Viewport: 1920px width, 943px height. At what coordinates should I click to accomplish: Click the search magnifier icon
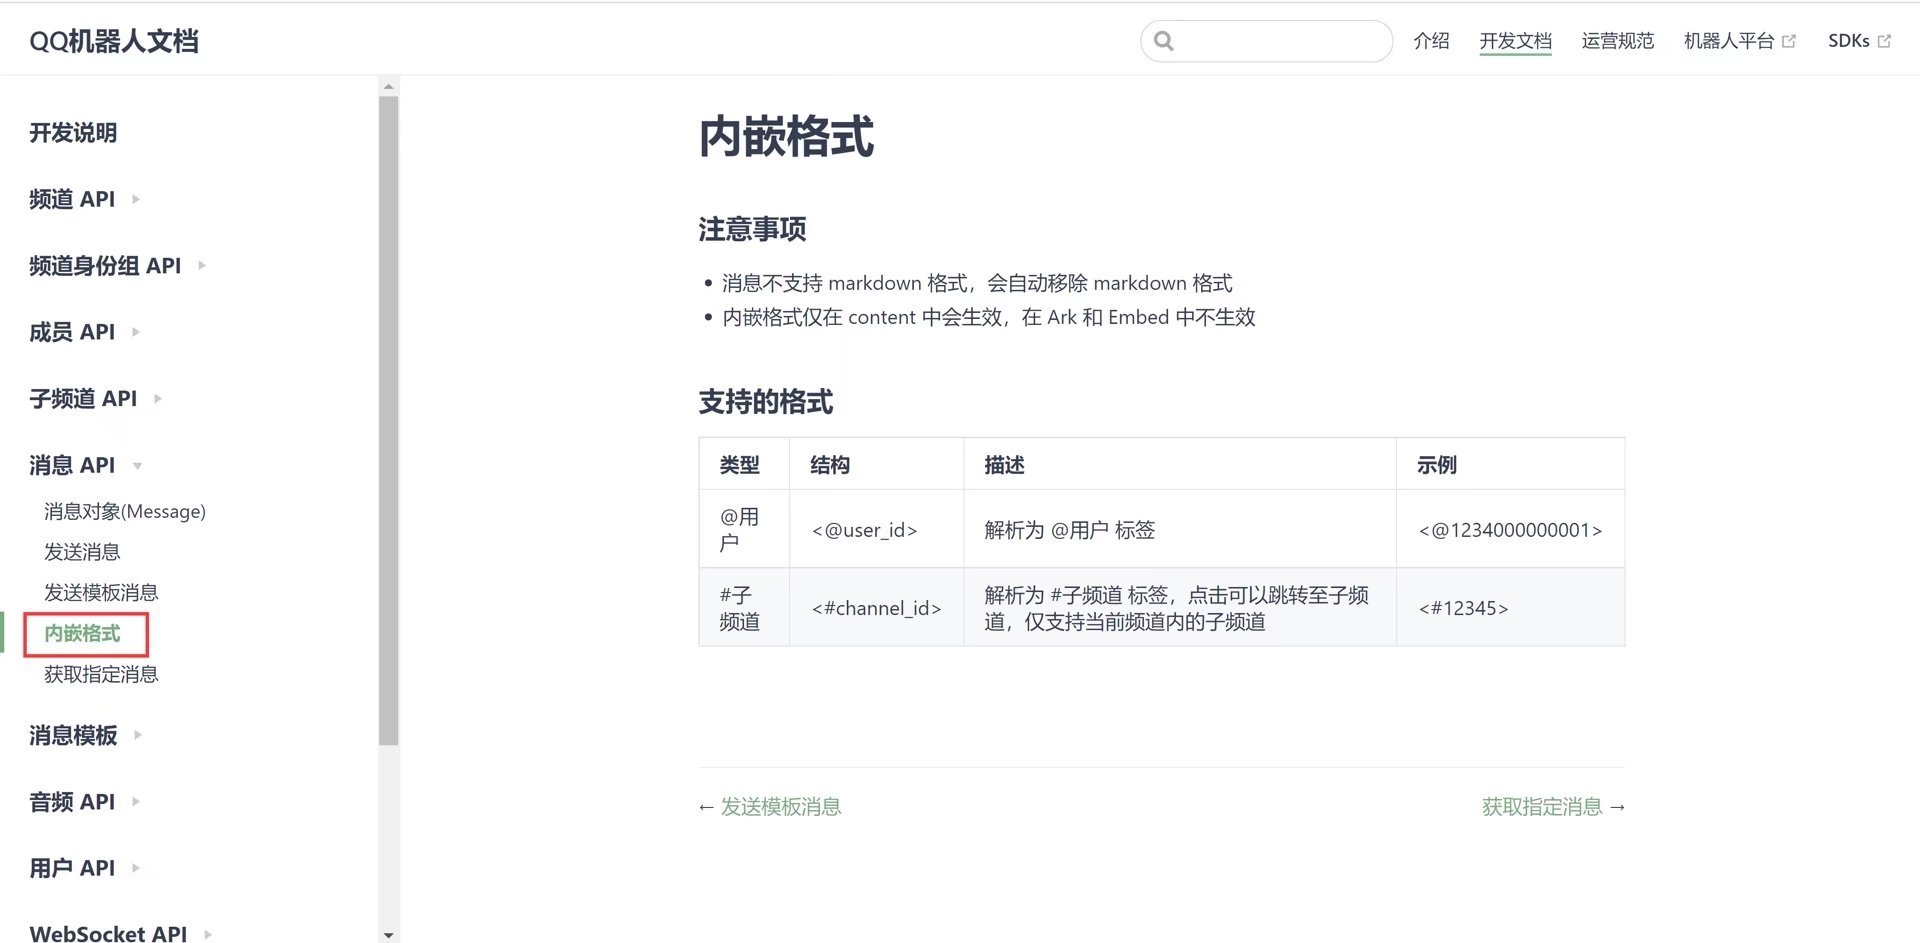click(1163, 41)
